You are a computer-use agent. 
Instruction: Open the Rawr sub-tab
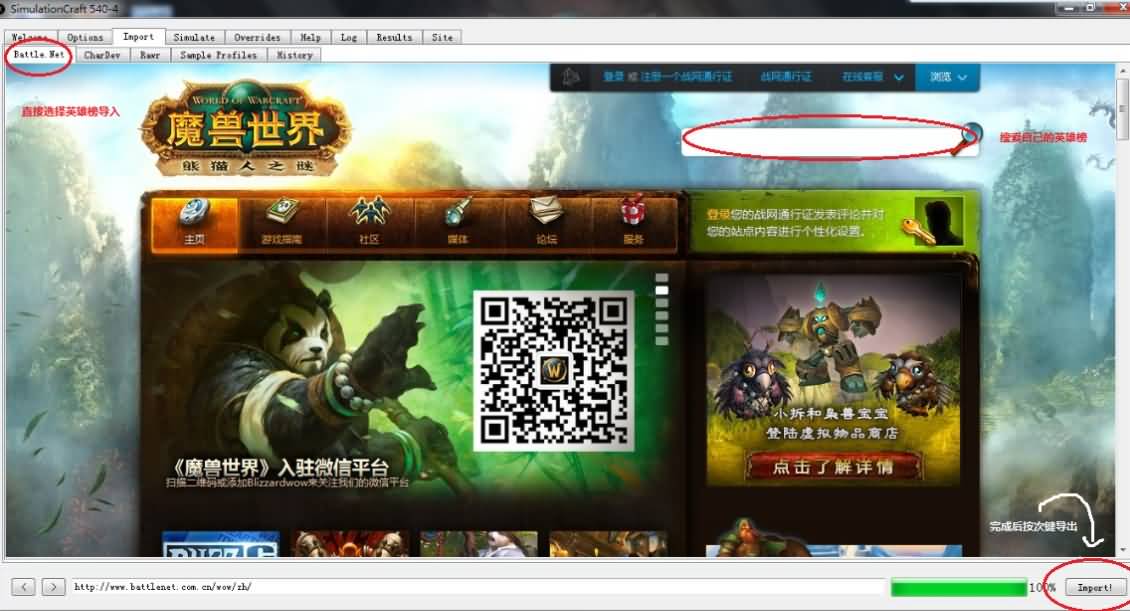coord(150,55)
